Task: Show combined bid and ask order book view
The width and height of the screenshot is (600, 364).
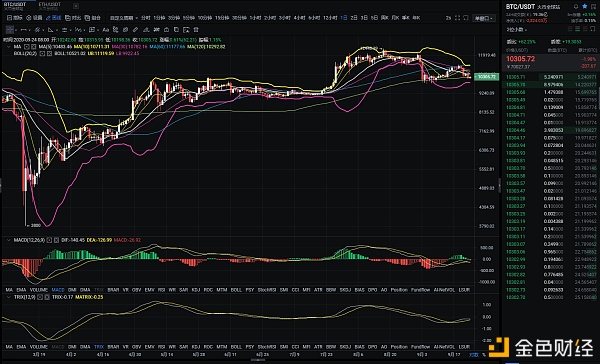Action: click(571, 29)
